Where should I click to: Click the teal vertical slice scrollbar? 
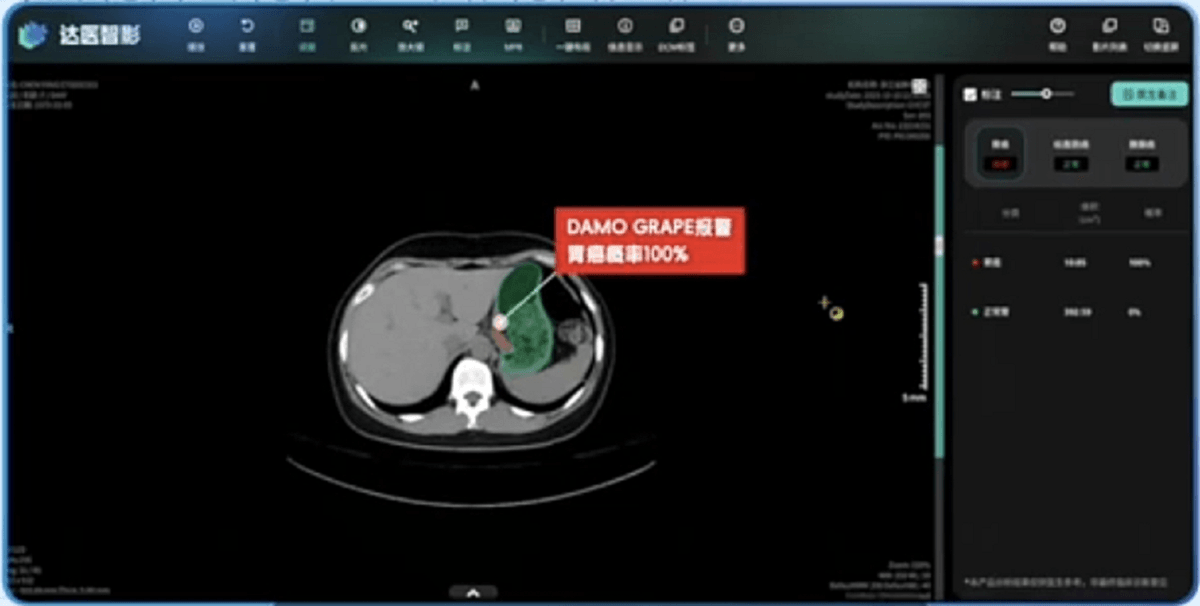(x=938, y=300)
